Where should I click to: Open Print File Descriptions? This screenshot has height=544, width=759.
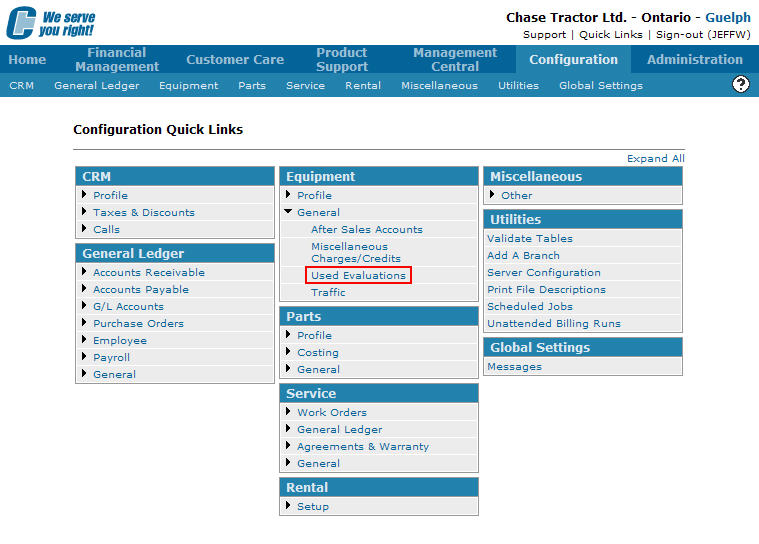pos(546,289)
